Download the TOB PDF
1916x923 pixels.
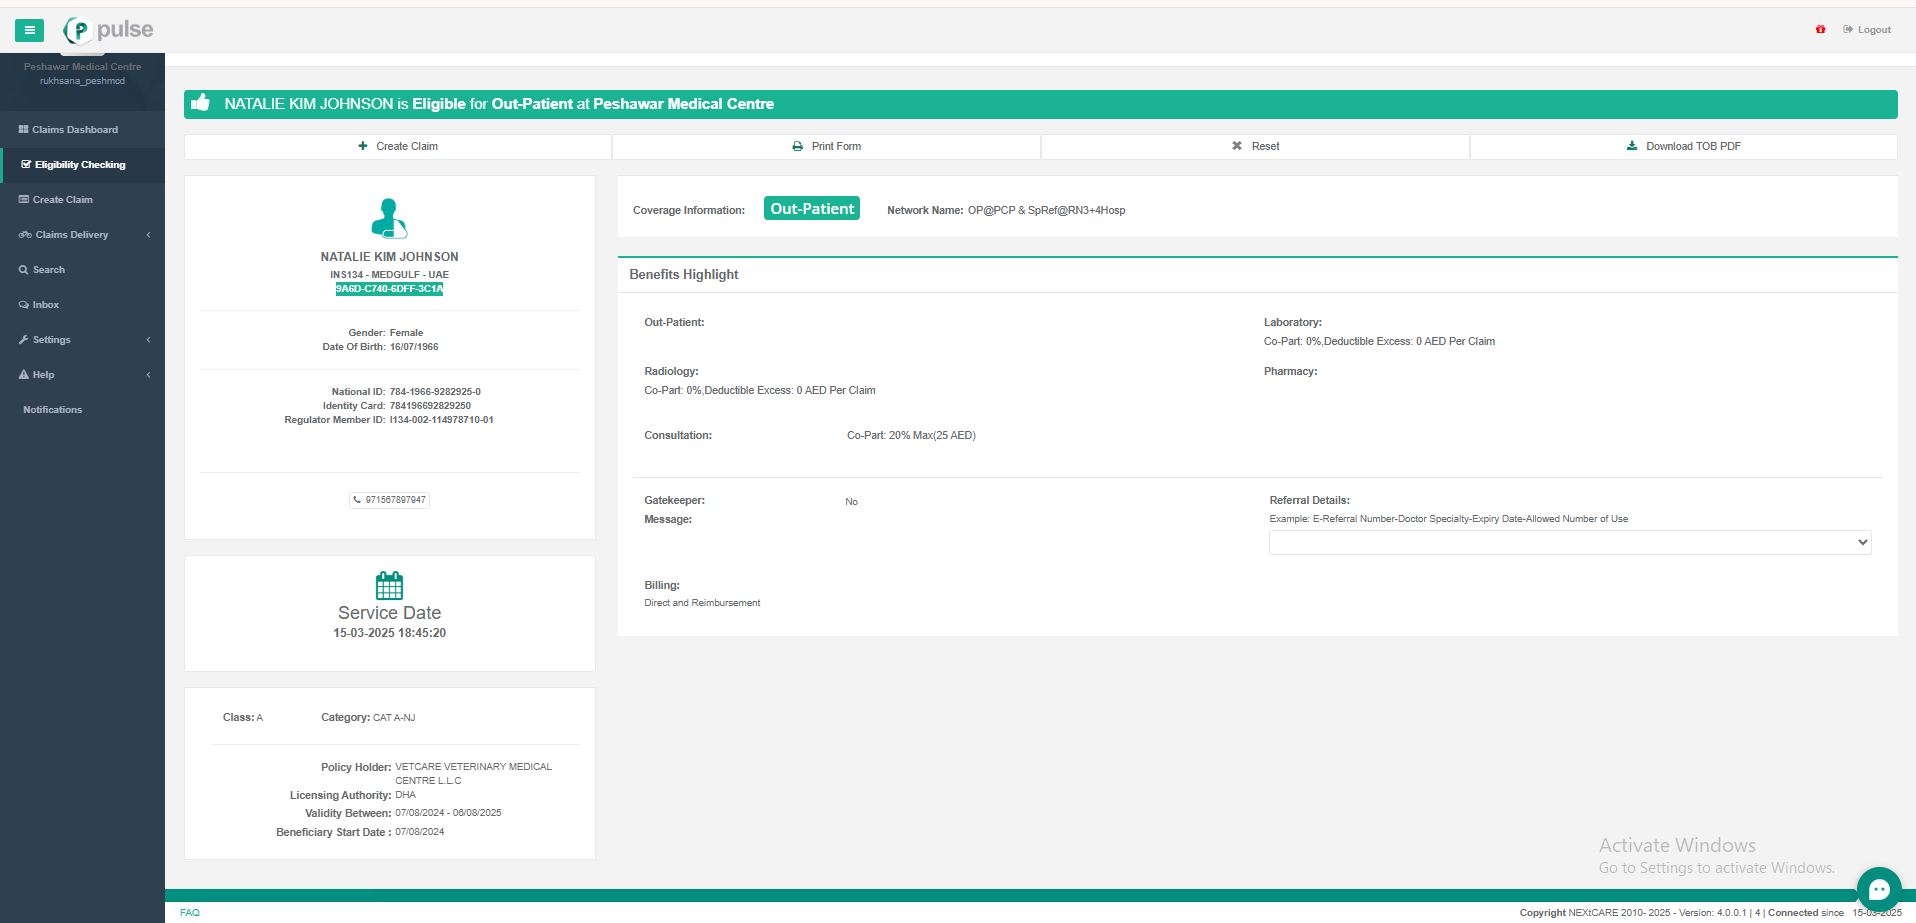[x=1683, y=146]
